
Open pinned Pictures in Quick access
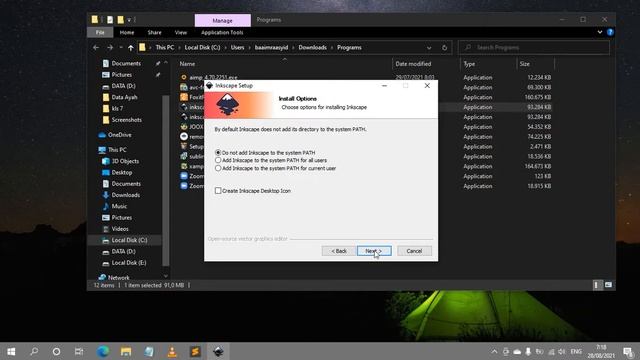(122, 75)
